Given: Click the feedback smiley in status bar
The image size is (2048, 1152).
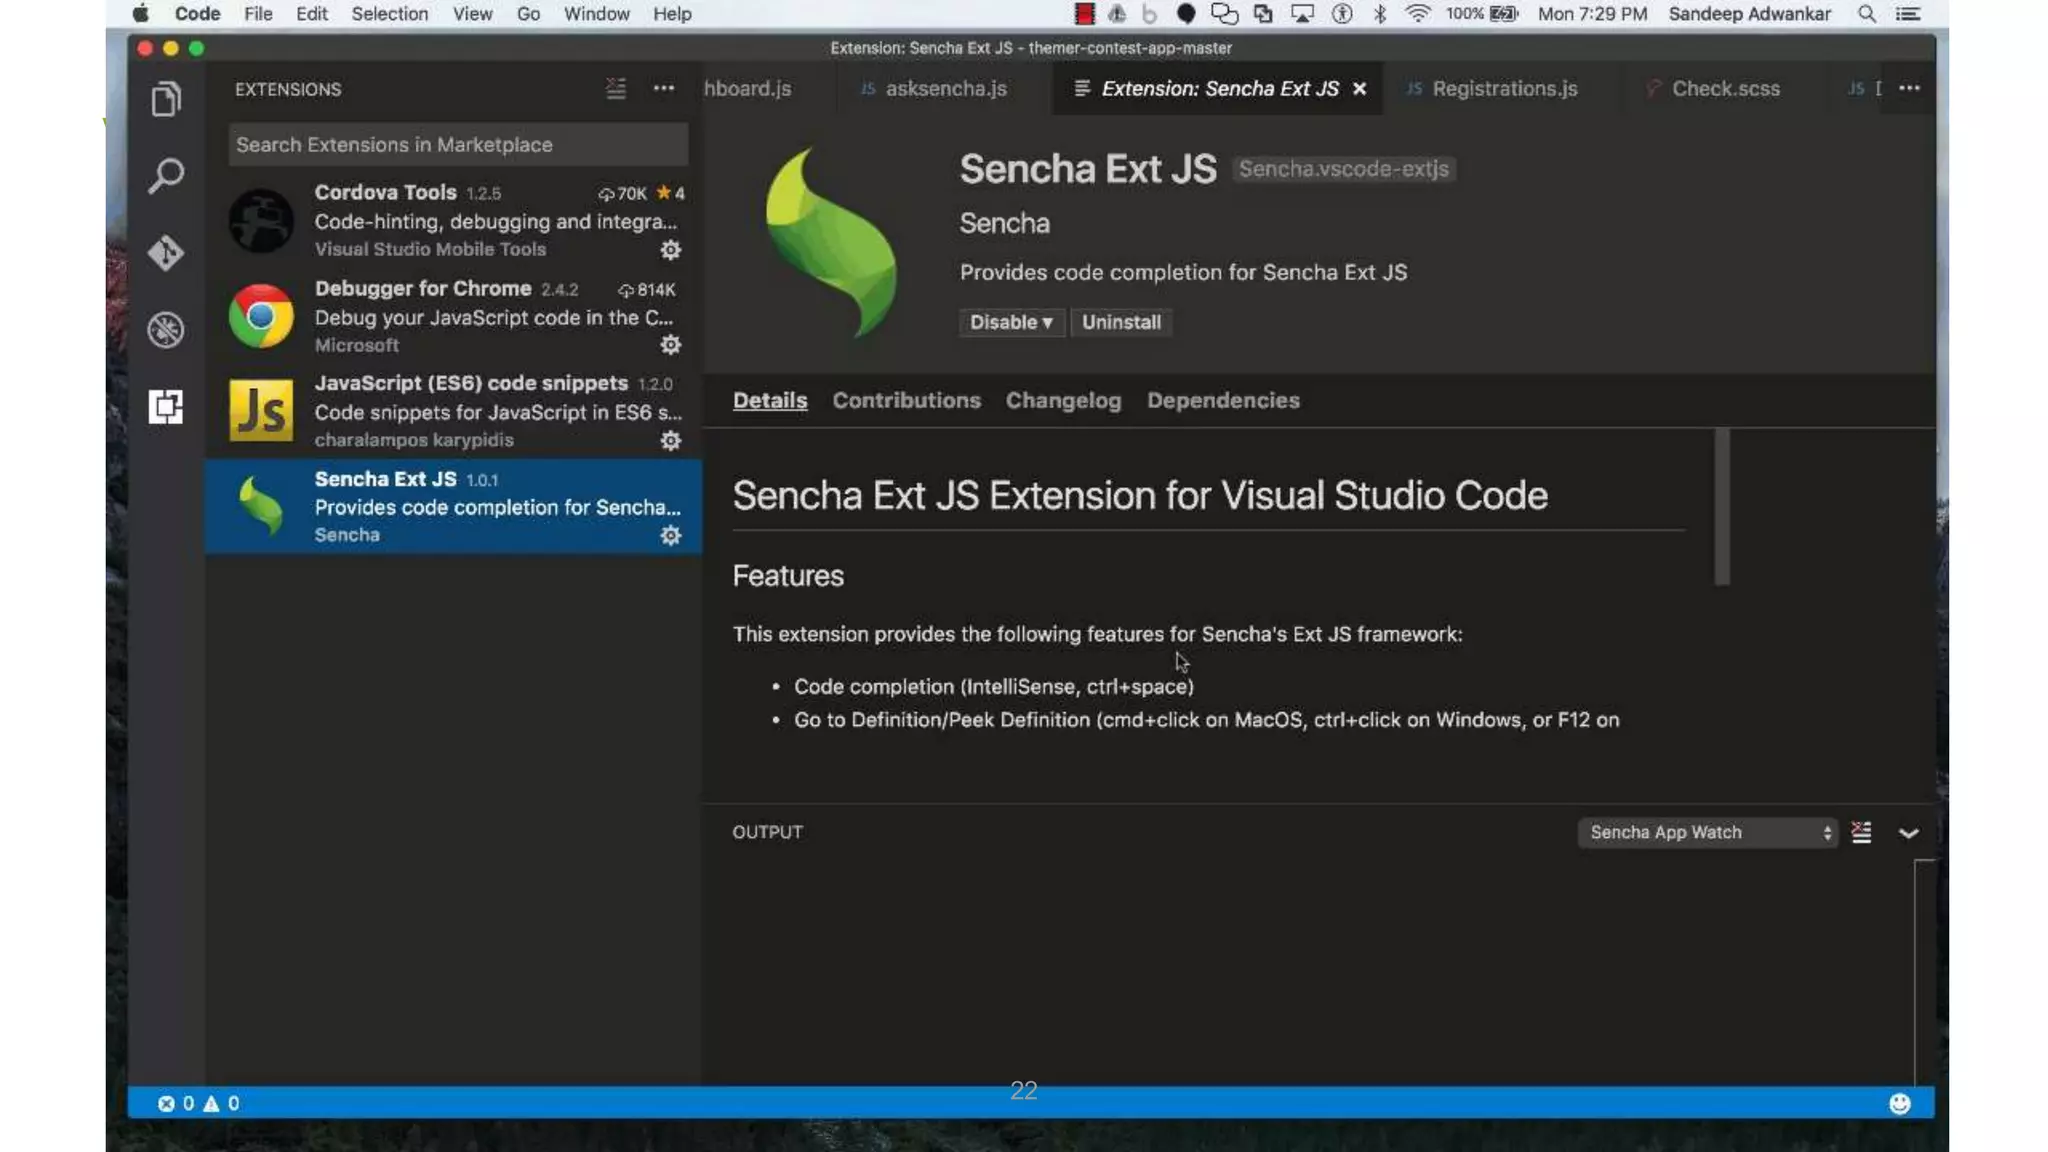Looking at the screenshot, I should pos(1900,1103).
